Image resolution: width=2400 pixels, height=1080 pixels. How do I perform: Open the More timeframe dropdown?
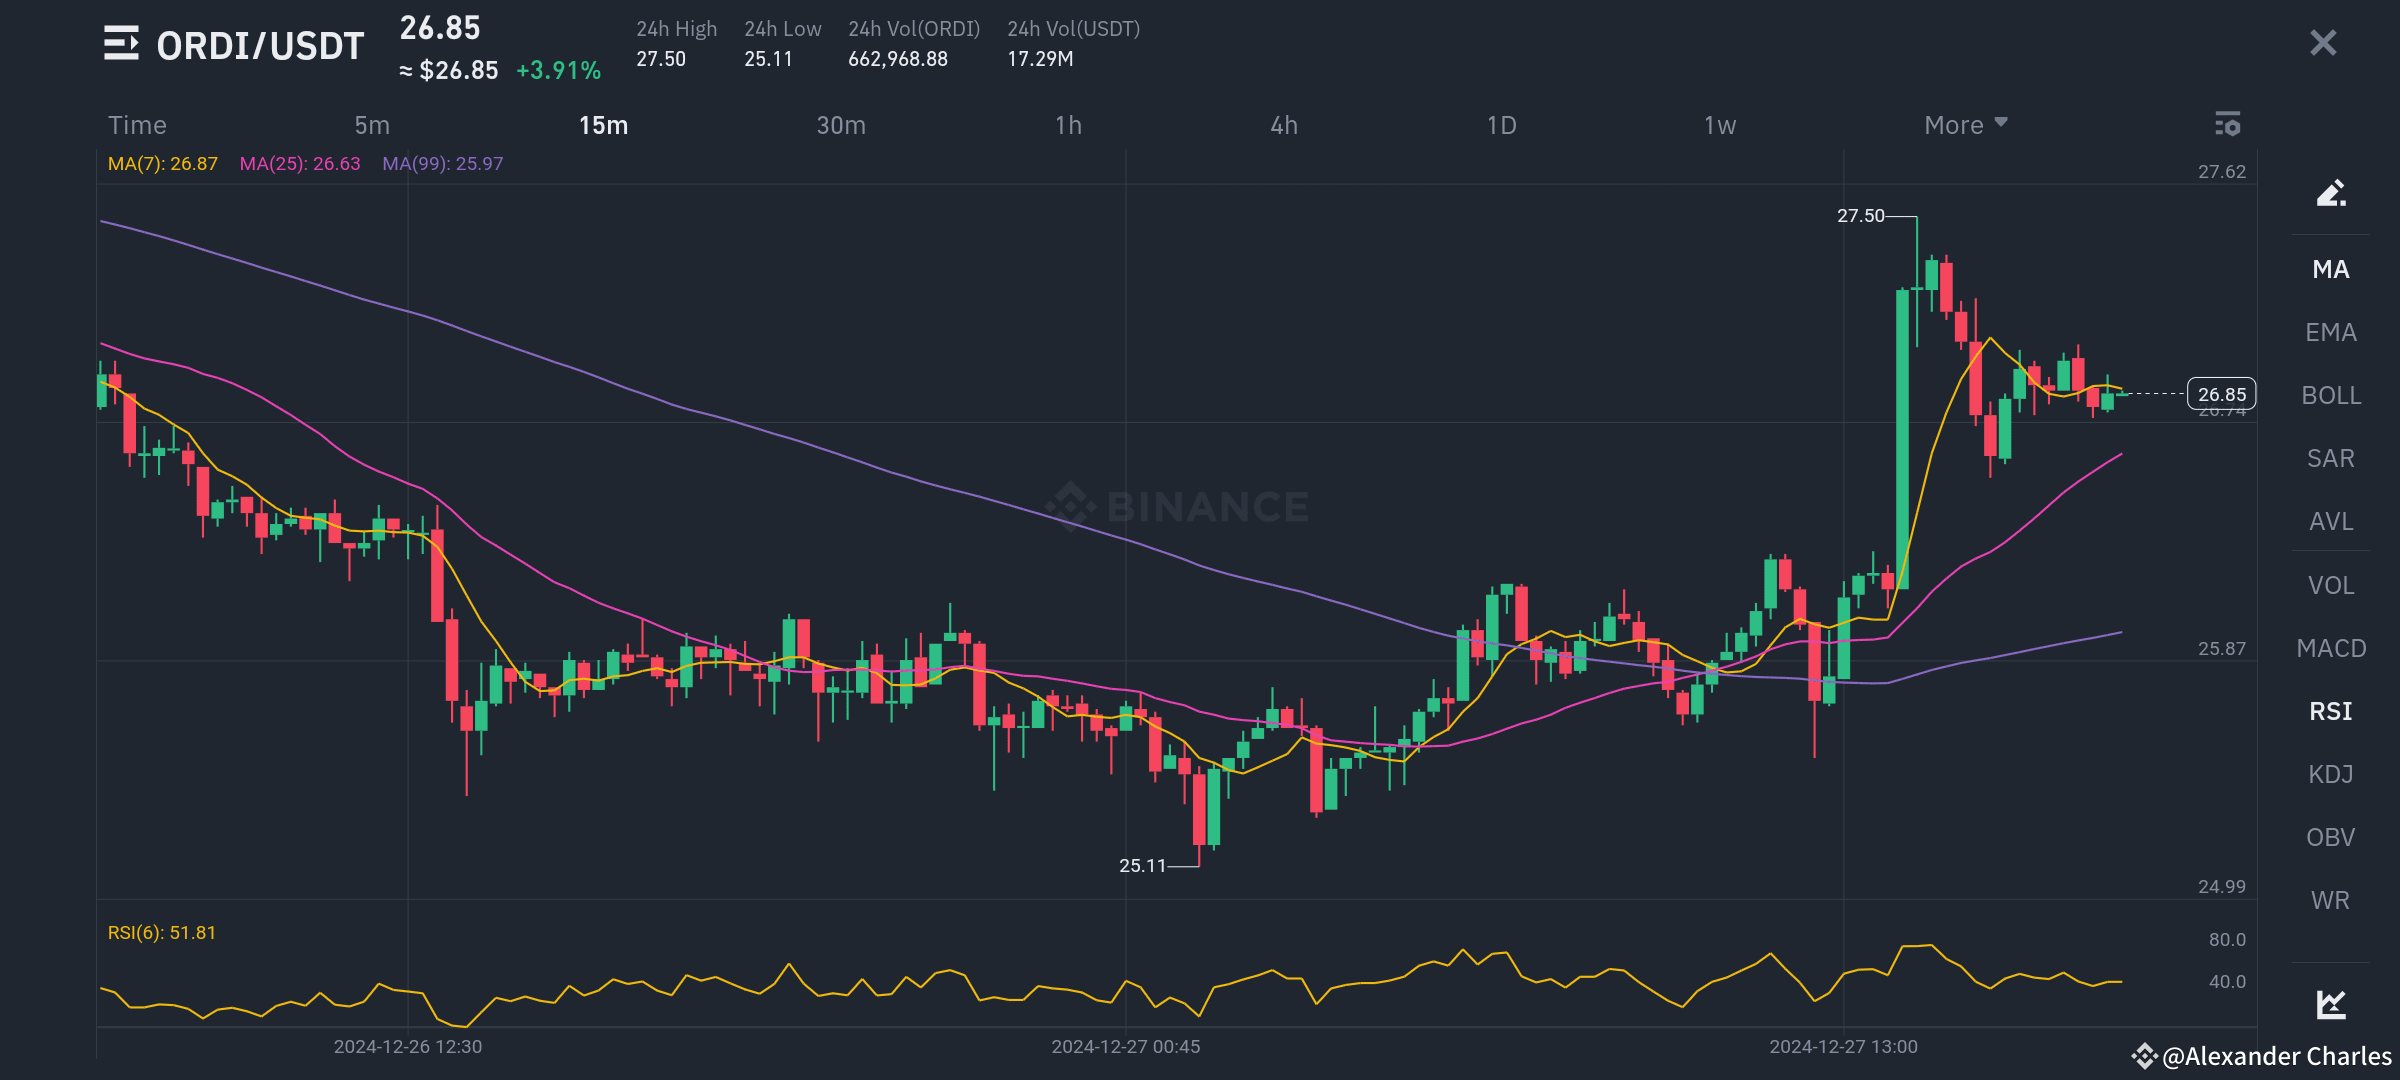1964,124
